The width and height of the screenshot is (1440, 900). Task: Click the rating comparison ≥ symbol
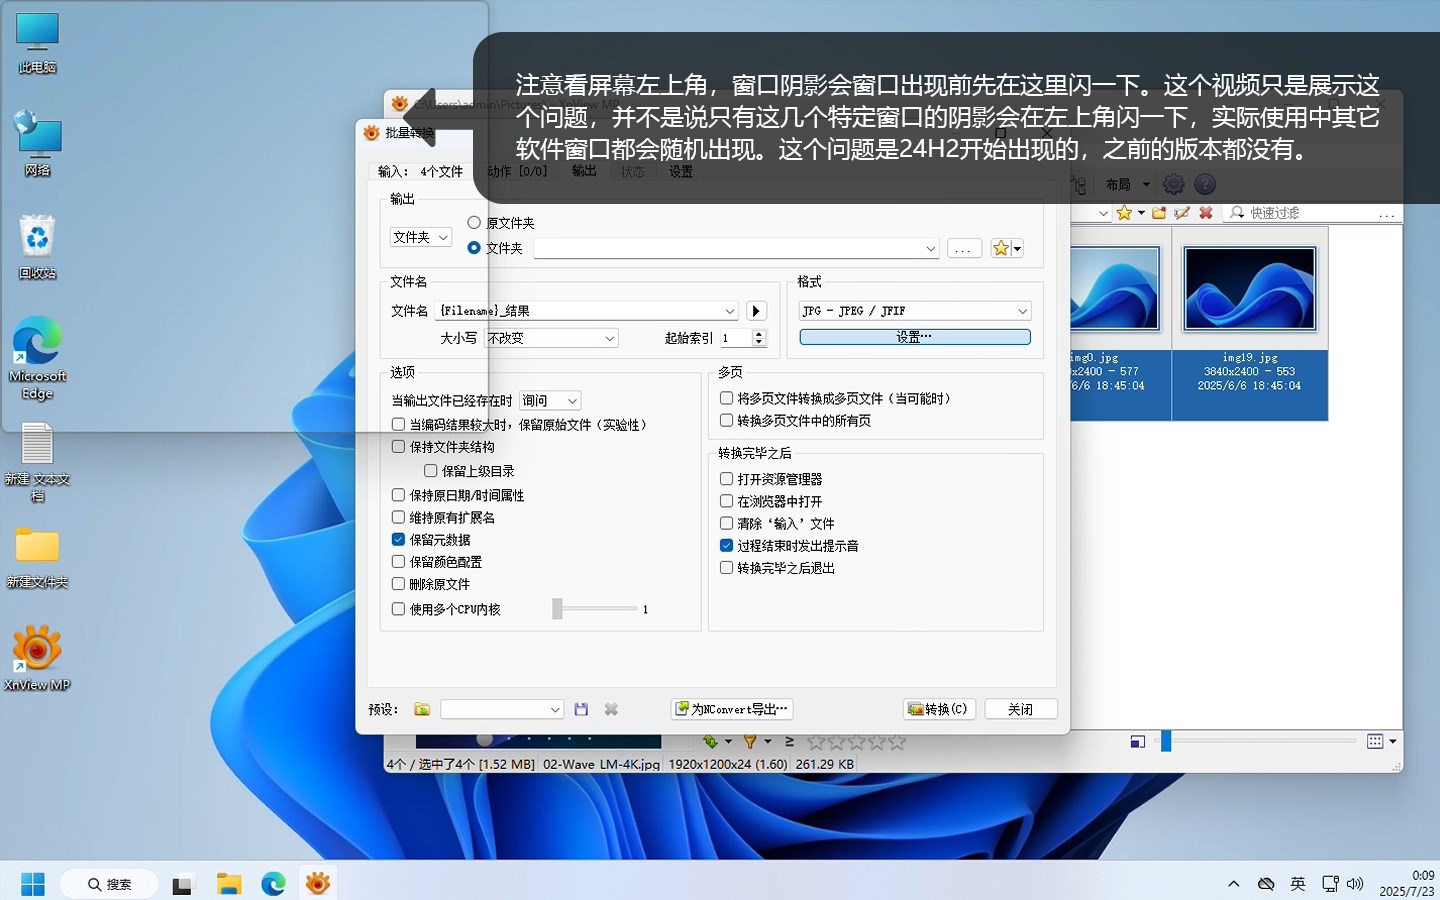(x=789, y=741)
